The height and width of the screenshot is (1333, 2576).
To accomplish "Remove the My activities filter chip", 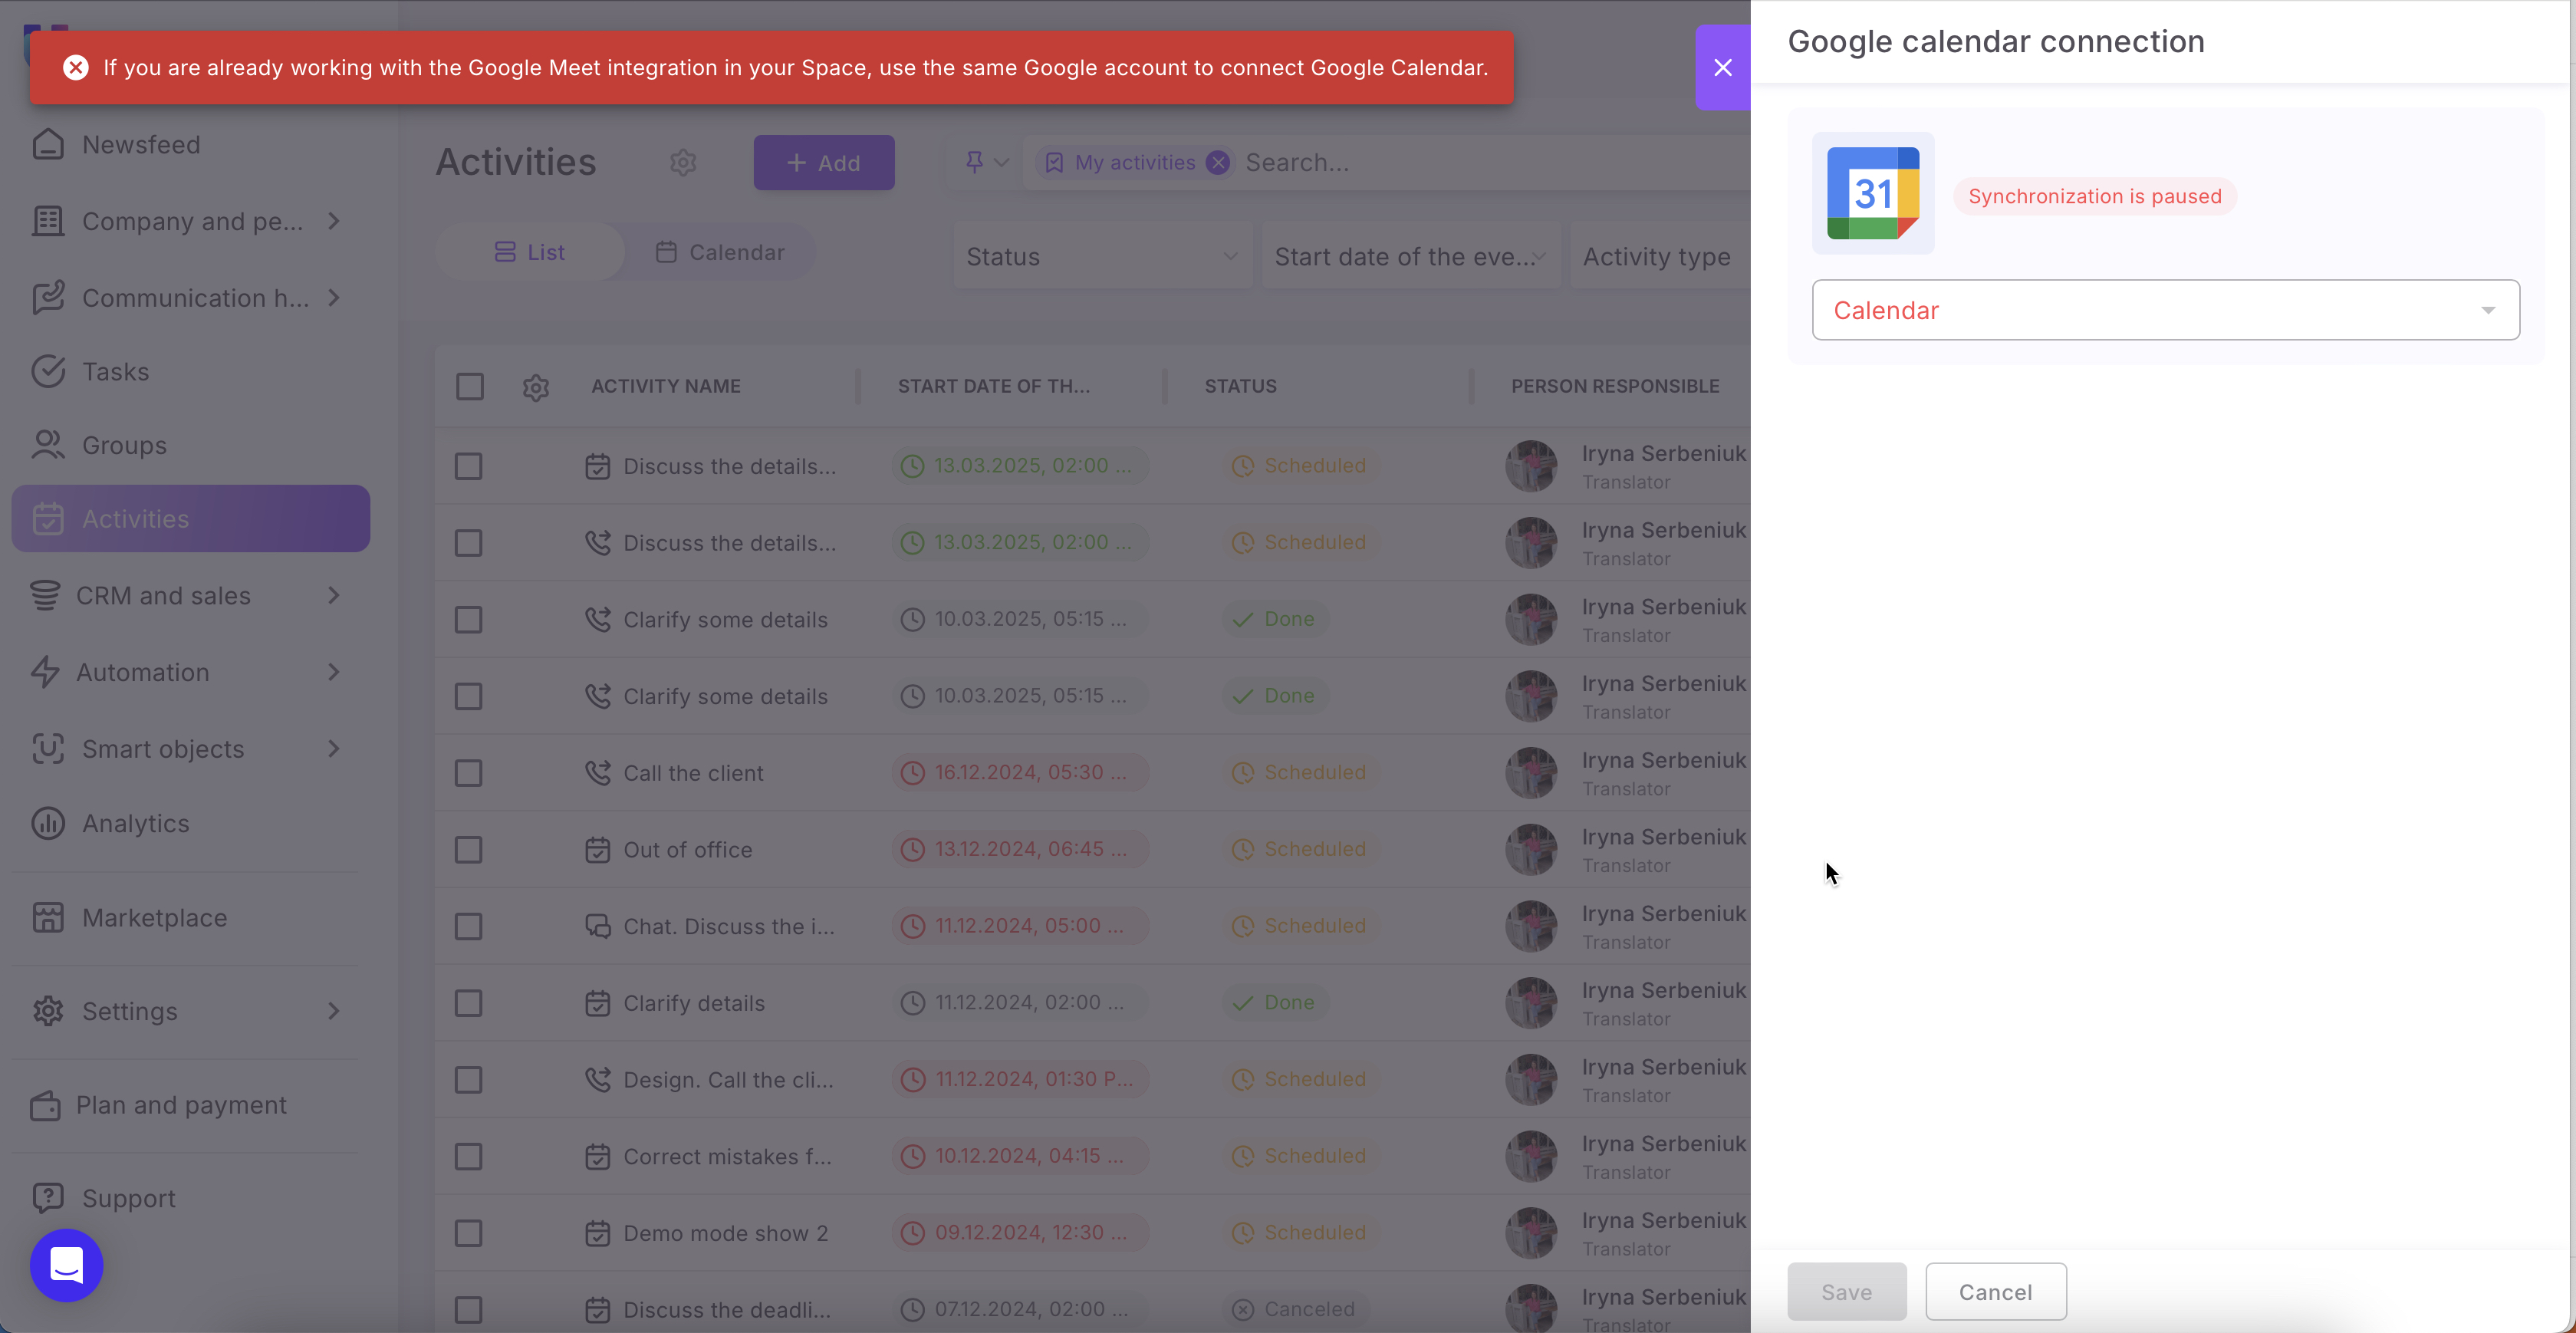I will click(1217, 163).
